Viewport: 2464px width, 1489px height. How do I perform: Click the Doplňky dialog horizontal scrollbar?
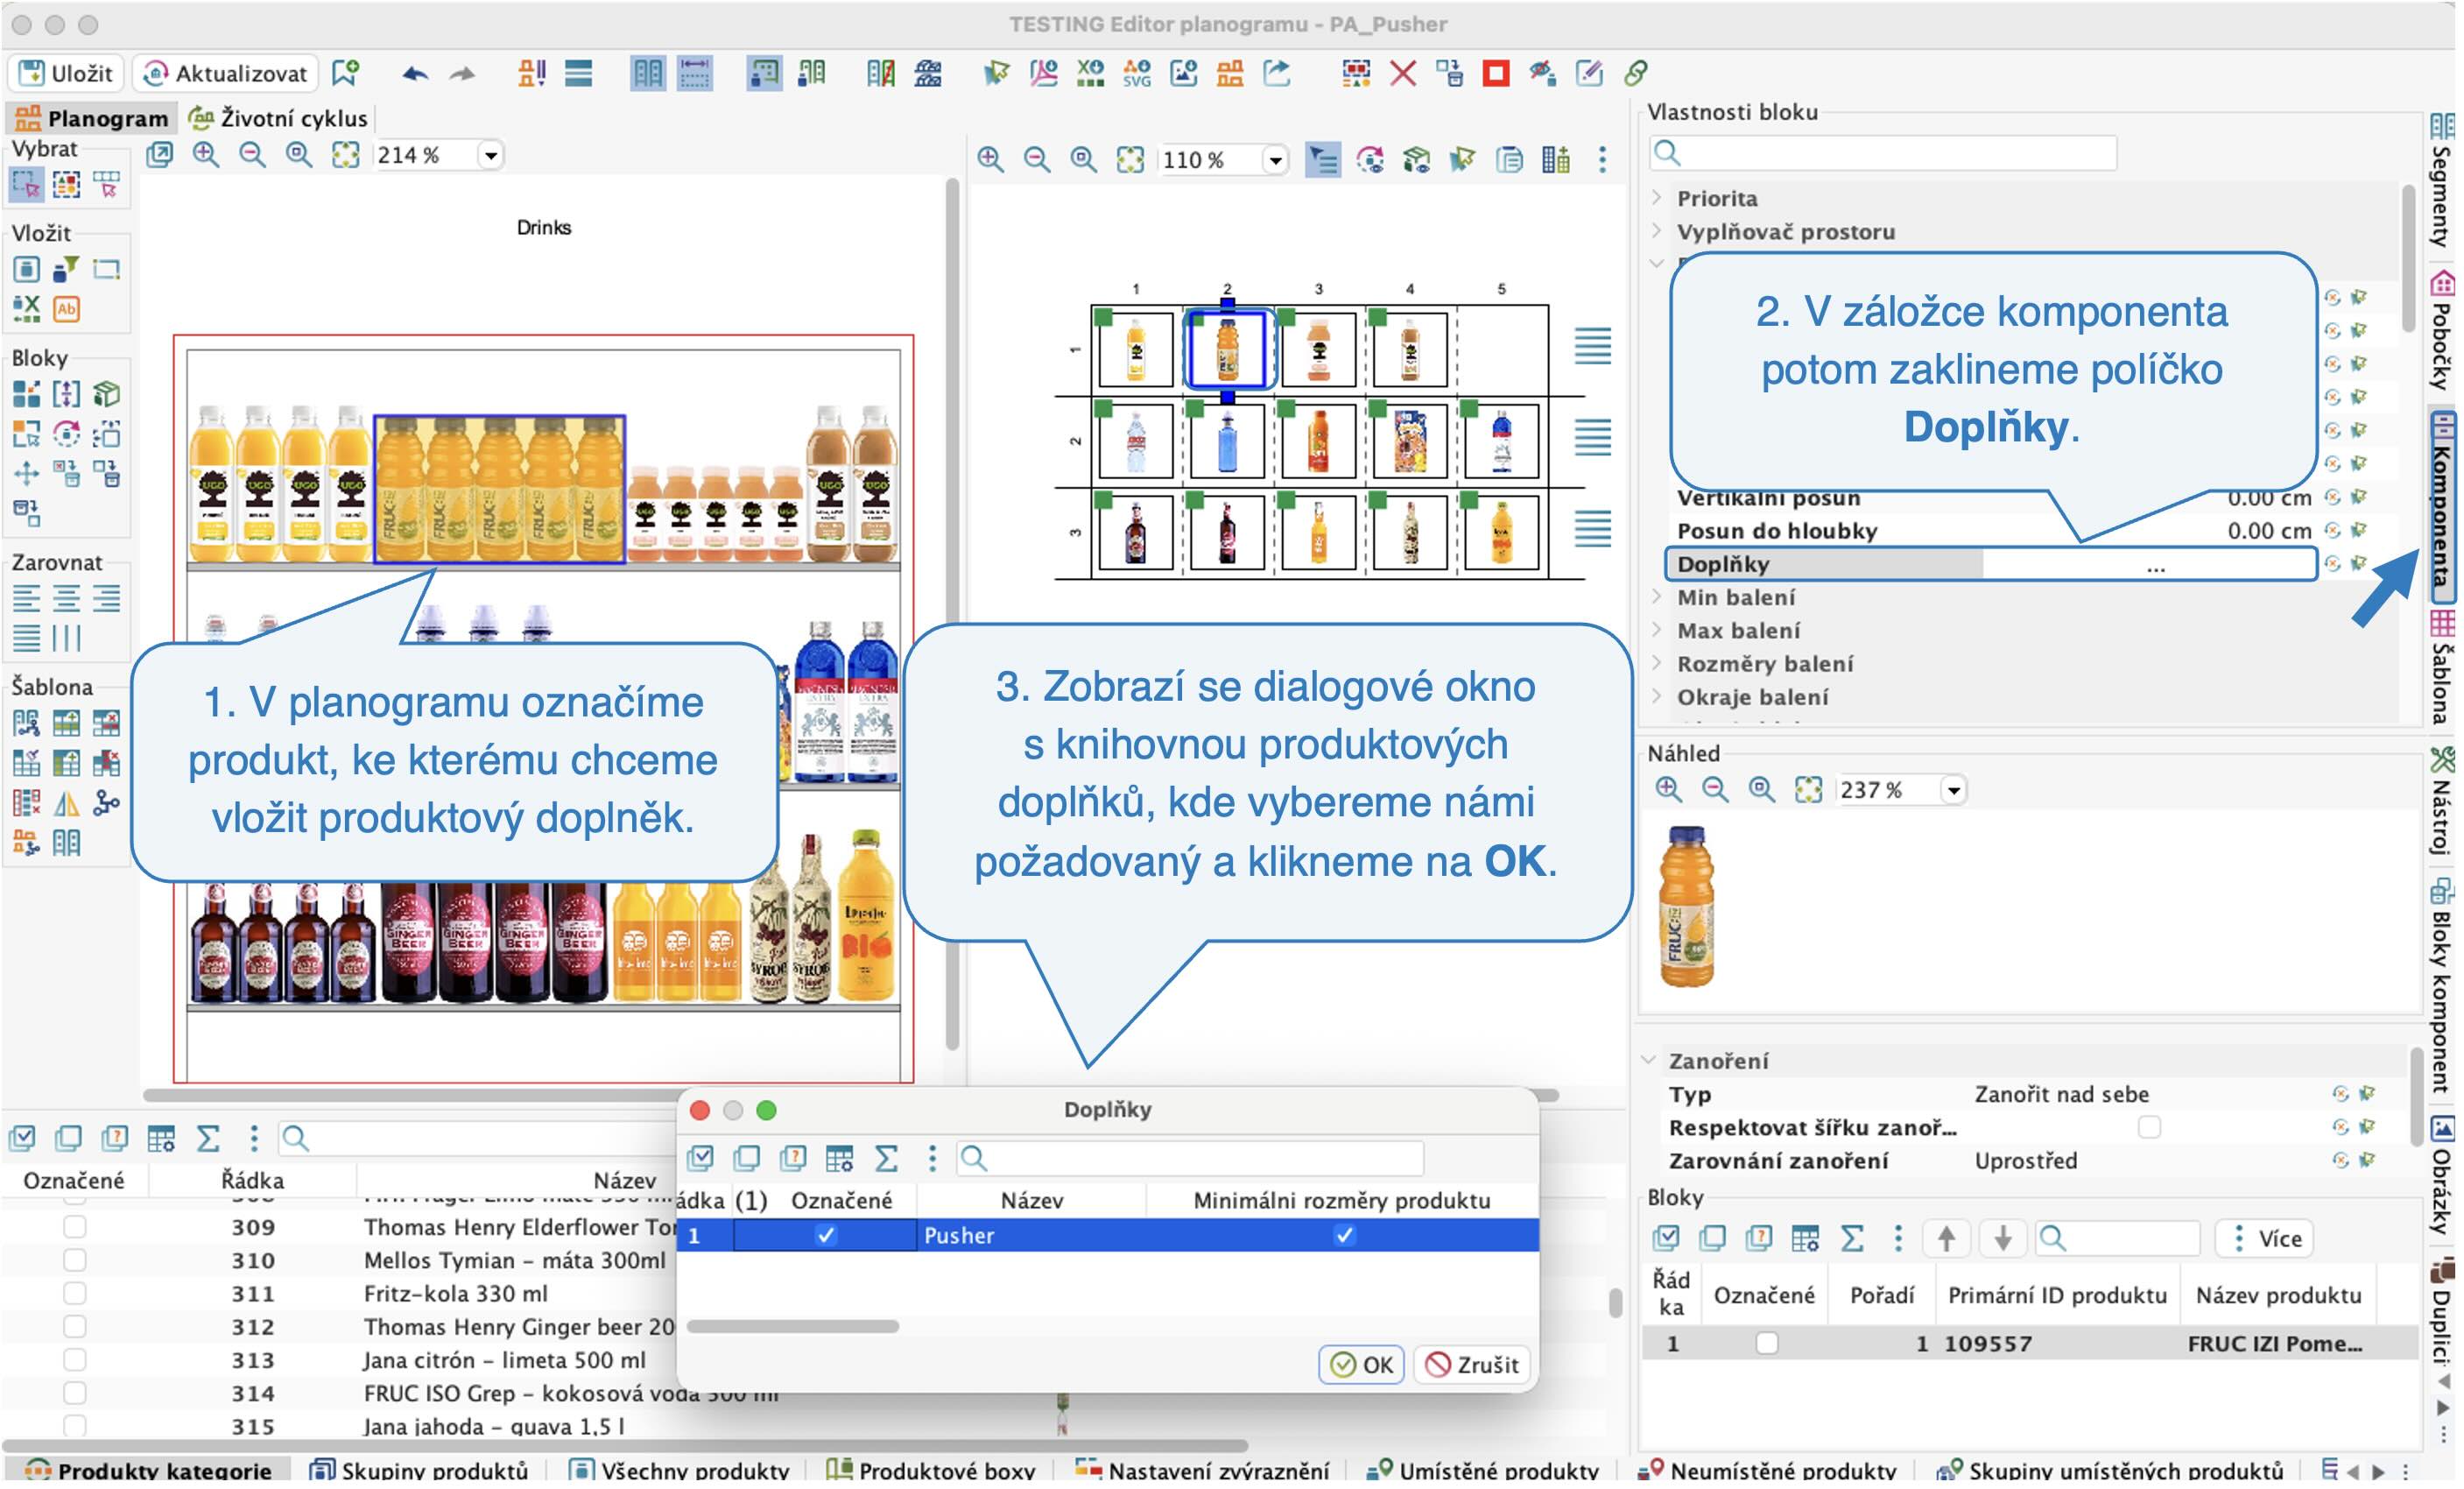[793, 1326]
